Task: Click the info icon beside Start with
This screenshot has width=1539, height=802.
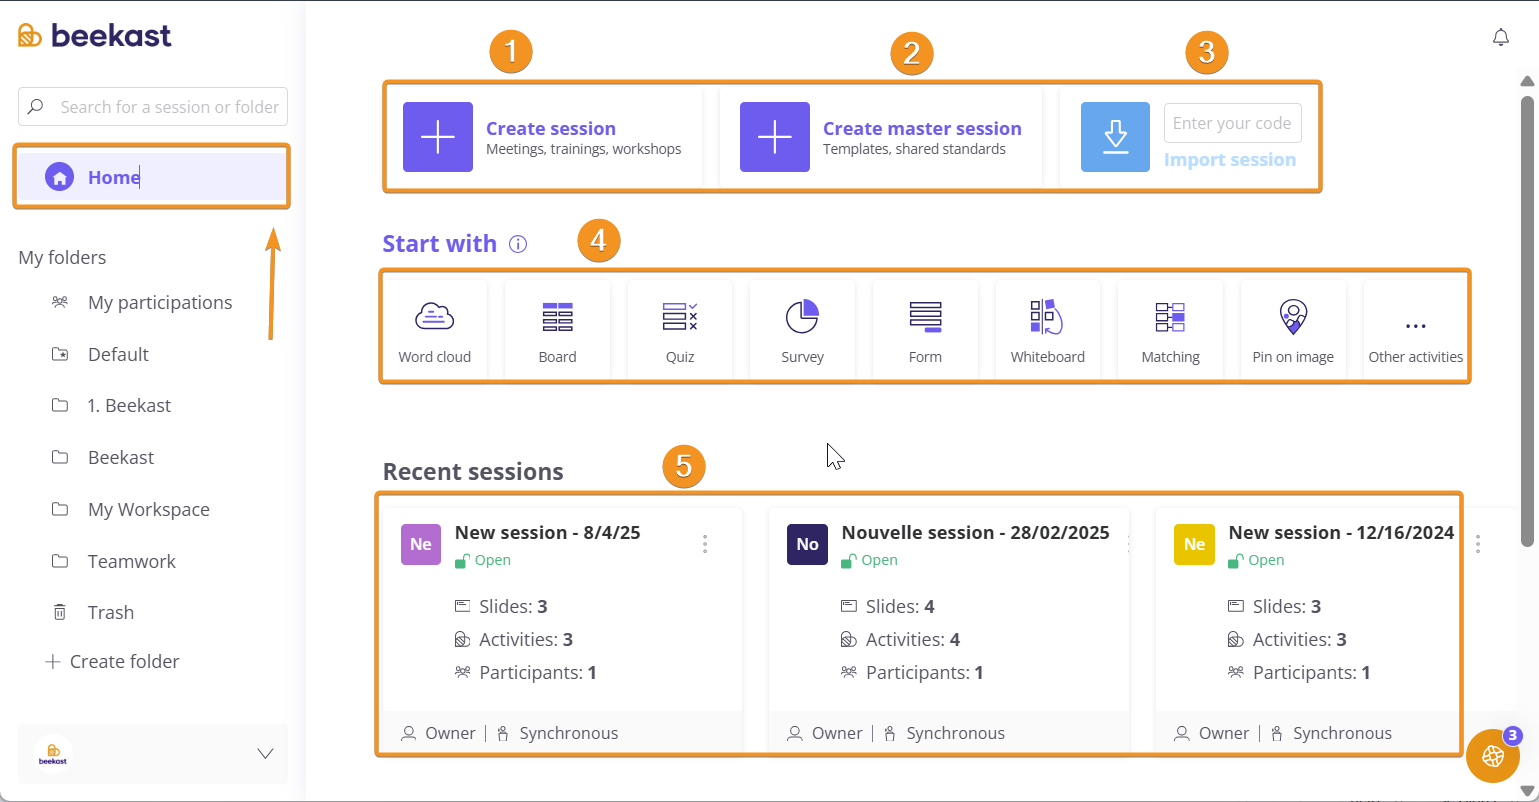Action: point(517,244)
